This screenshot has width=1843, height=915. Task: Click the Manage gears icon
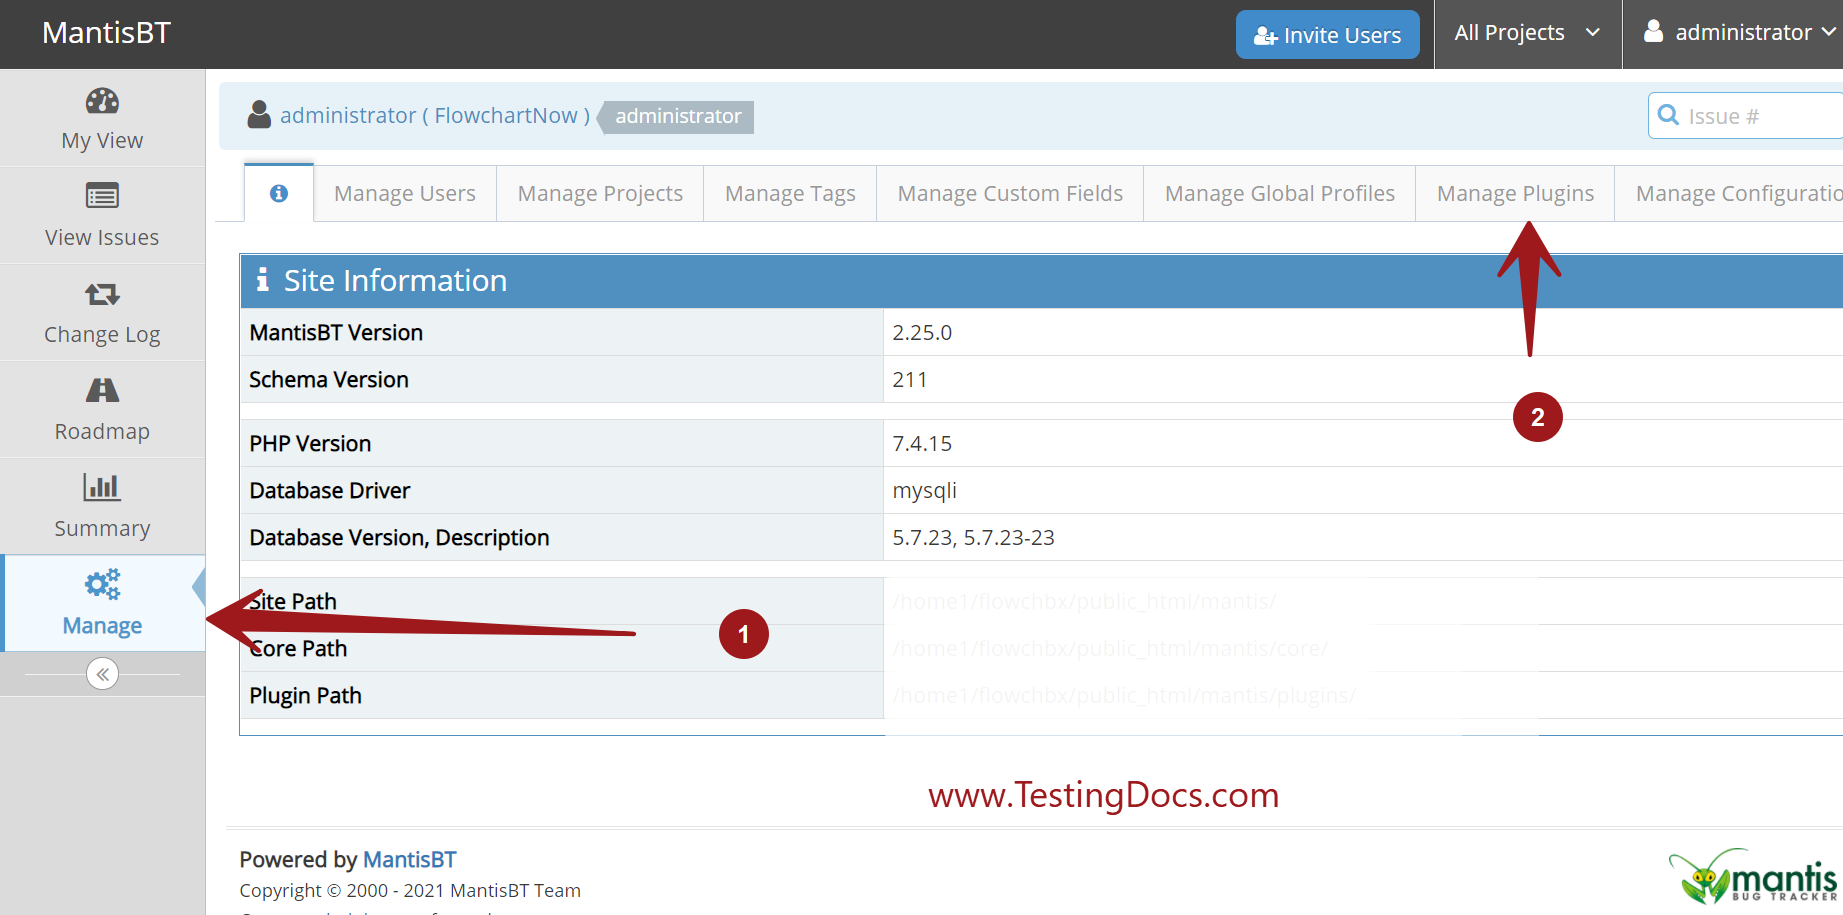coord(102,584)
